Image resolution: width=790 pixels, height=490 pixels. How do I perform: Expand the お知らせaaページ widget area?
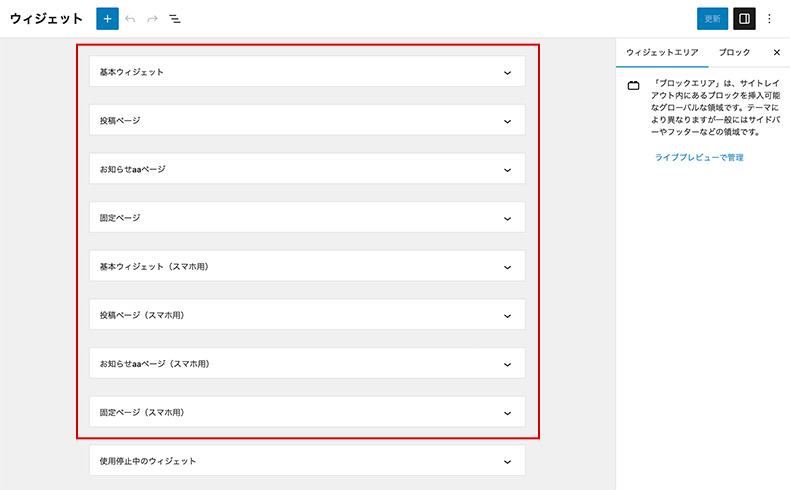tap(507, 169)
